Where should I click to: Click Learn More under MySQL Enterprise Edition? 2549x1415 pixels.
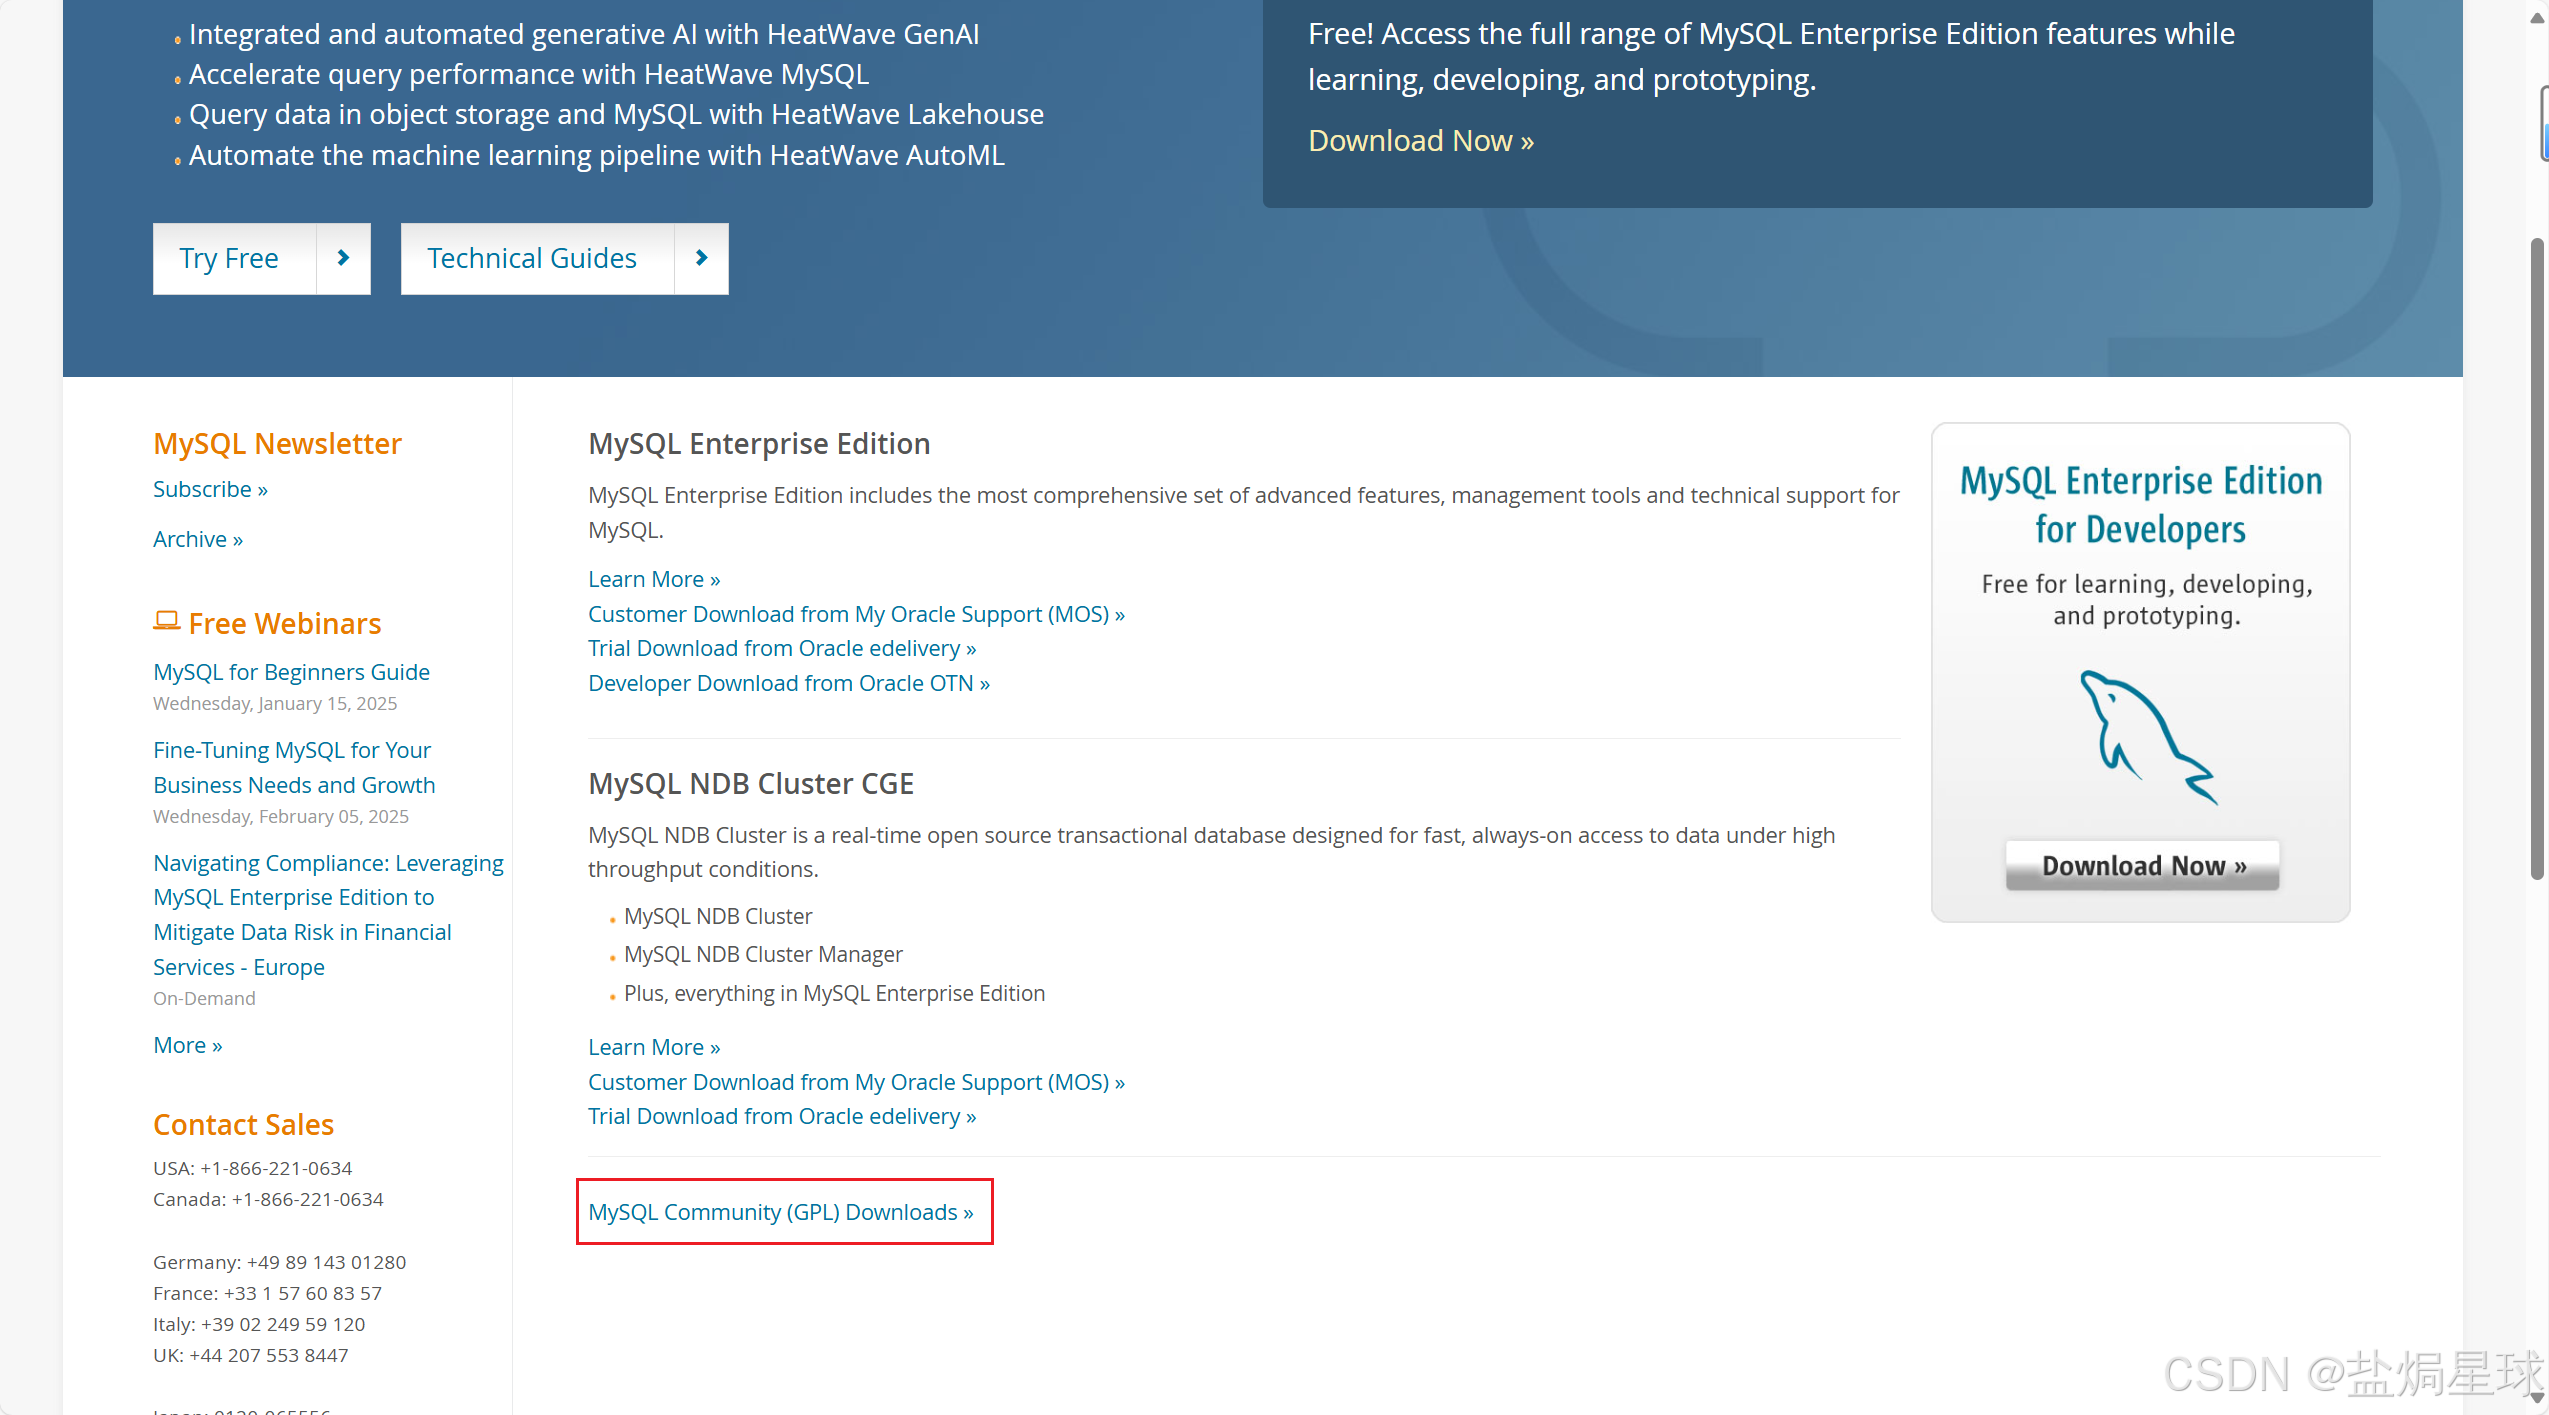point(654,579)
